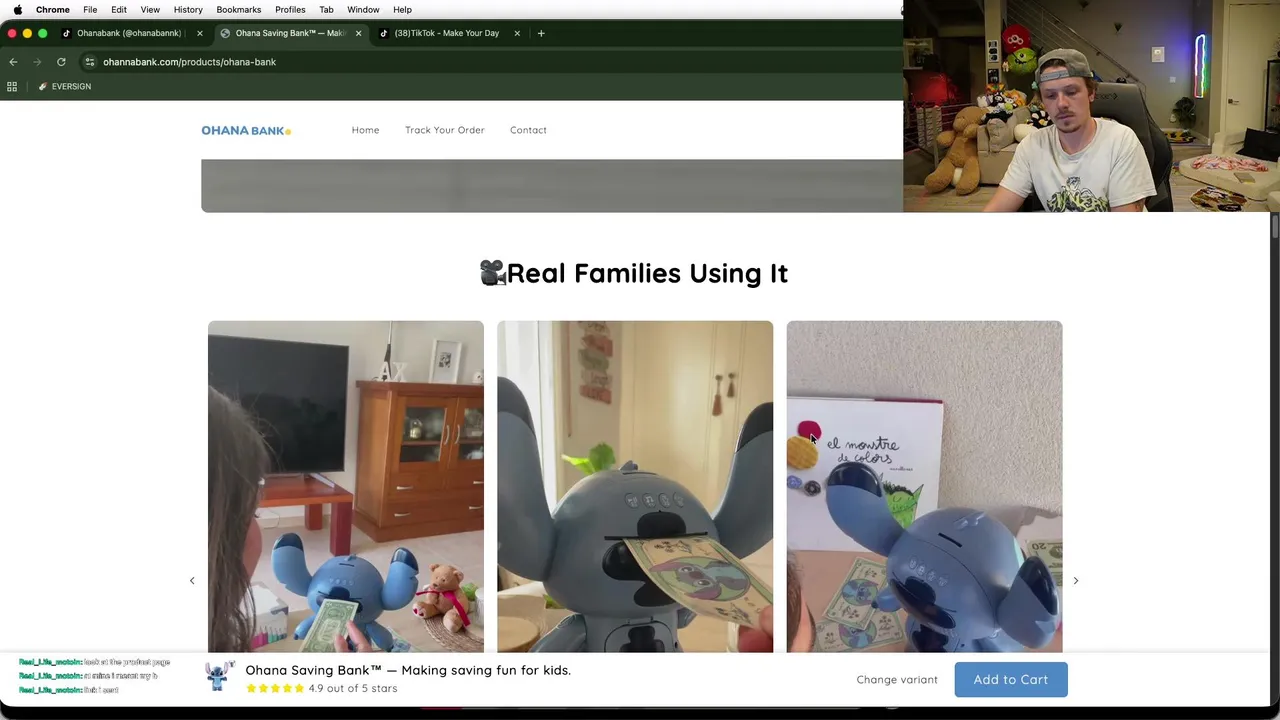
Task: Close the TikTok Make Your Day tab
Action: pyautogui.click(x=517, y=33)
